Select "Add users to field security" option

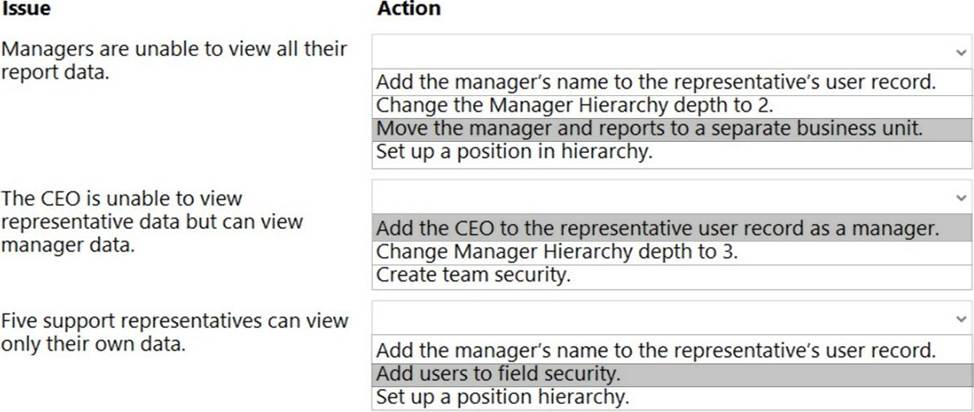pyautogui.click(x=498, y=374)
